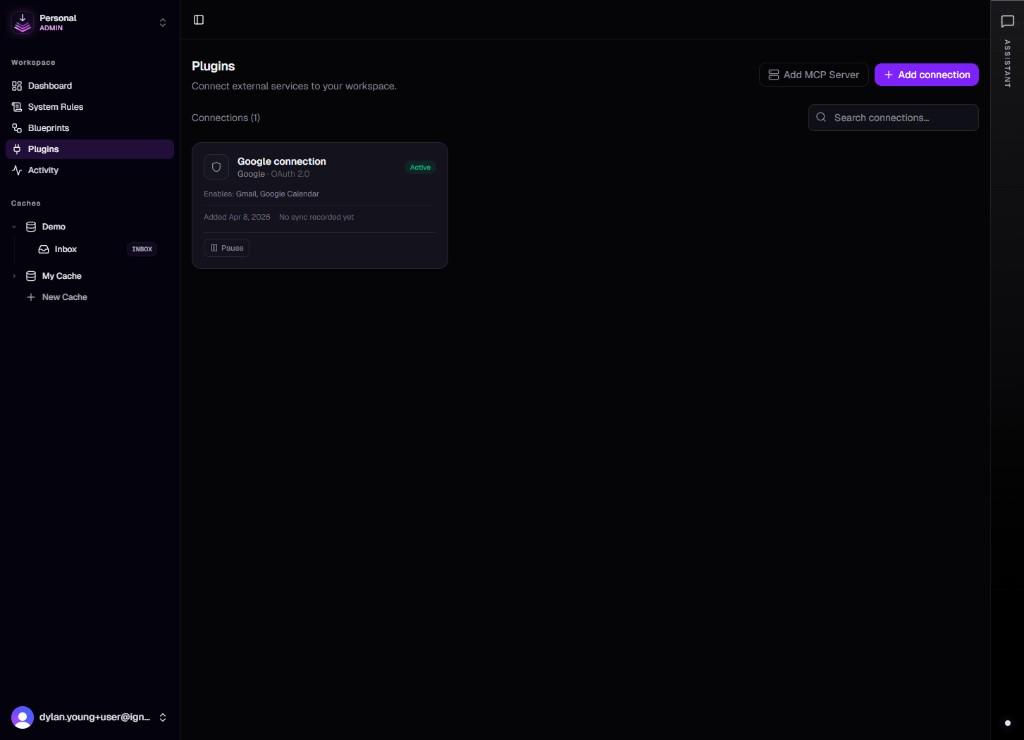The width and height of the screenshot is (1024, 740).
Task: Click the Demo cache database icon
Action: [30, 226]
